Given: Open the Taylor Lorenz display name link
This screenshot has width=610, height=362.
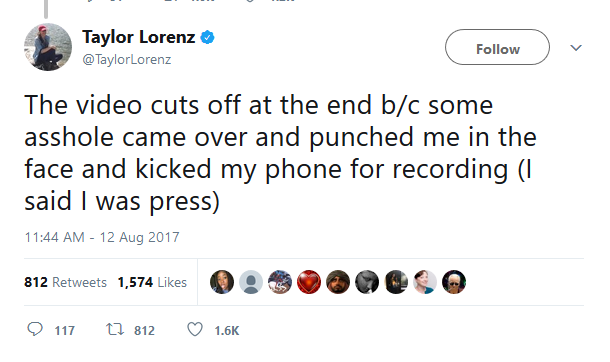Looking at the screenshot, I should [x=138, y=38].
